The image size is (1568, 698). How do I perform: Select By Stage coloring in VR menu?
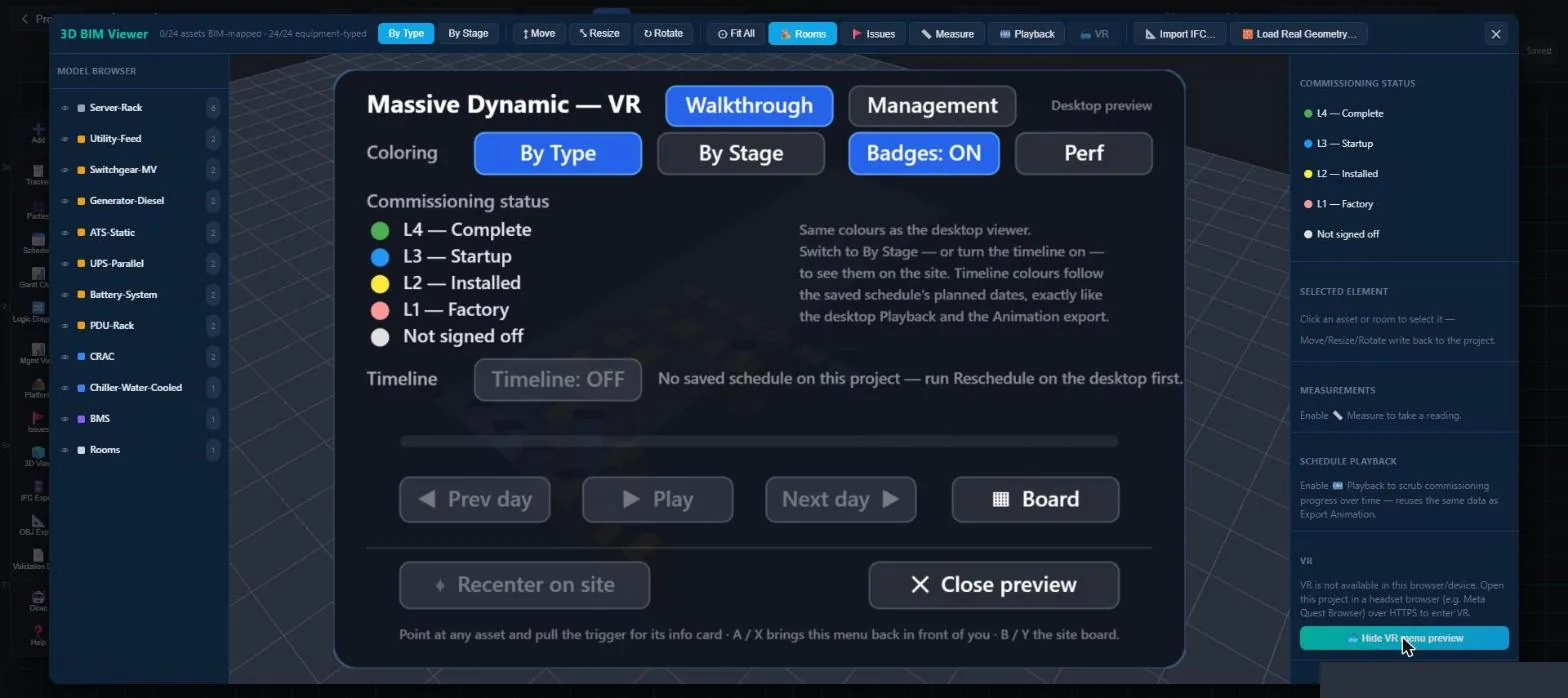pyautogui.click(x=741, y=154)
